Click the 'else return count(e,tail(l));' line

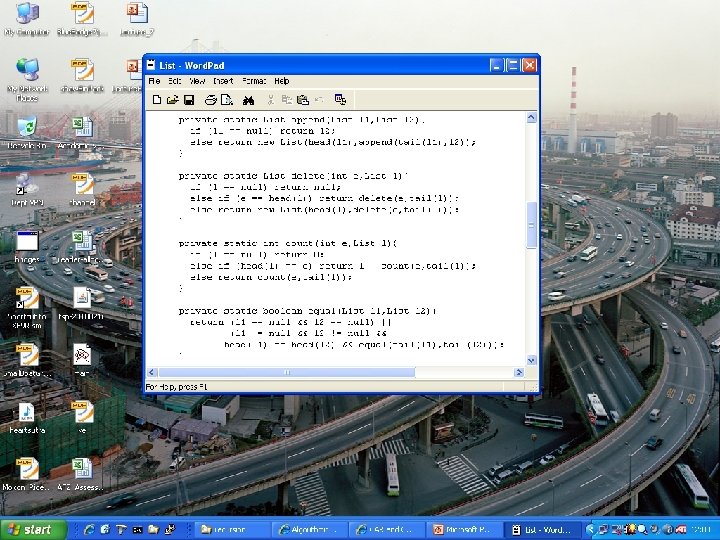[x=271, y=277]
